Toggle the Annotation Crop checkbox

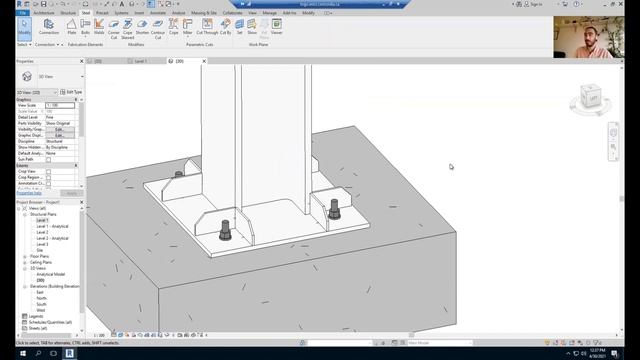[x=48, y=184]
